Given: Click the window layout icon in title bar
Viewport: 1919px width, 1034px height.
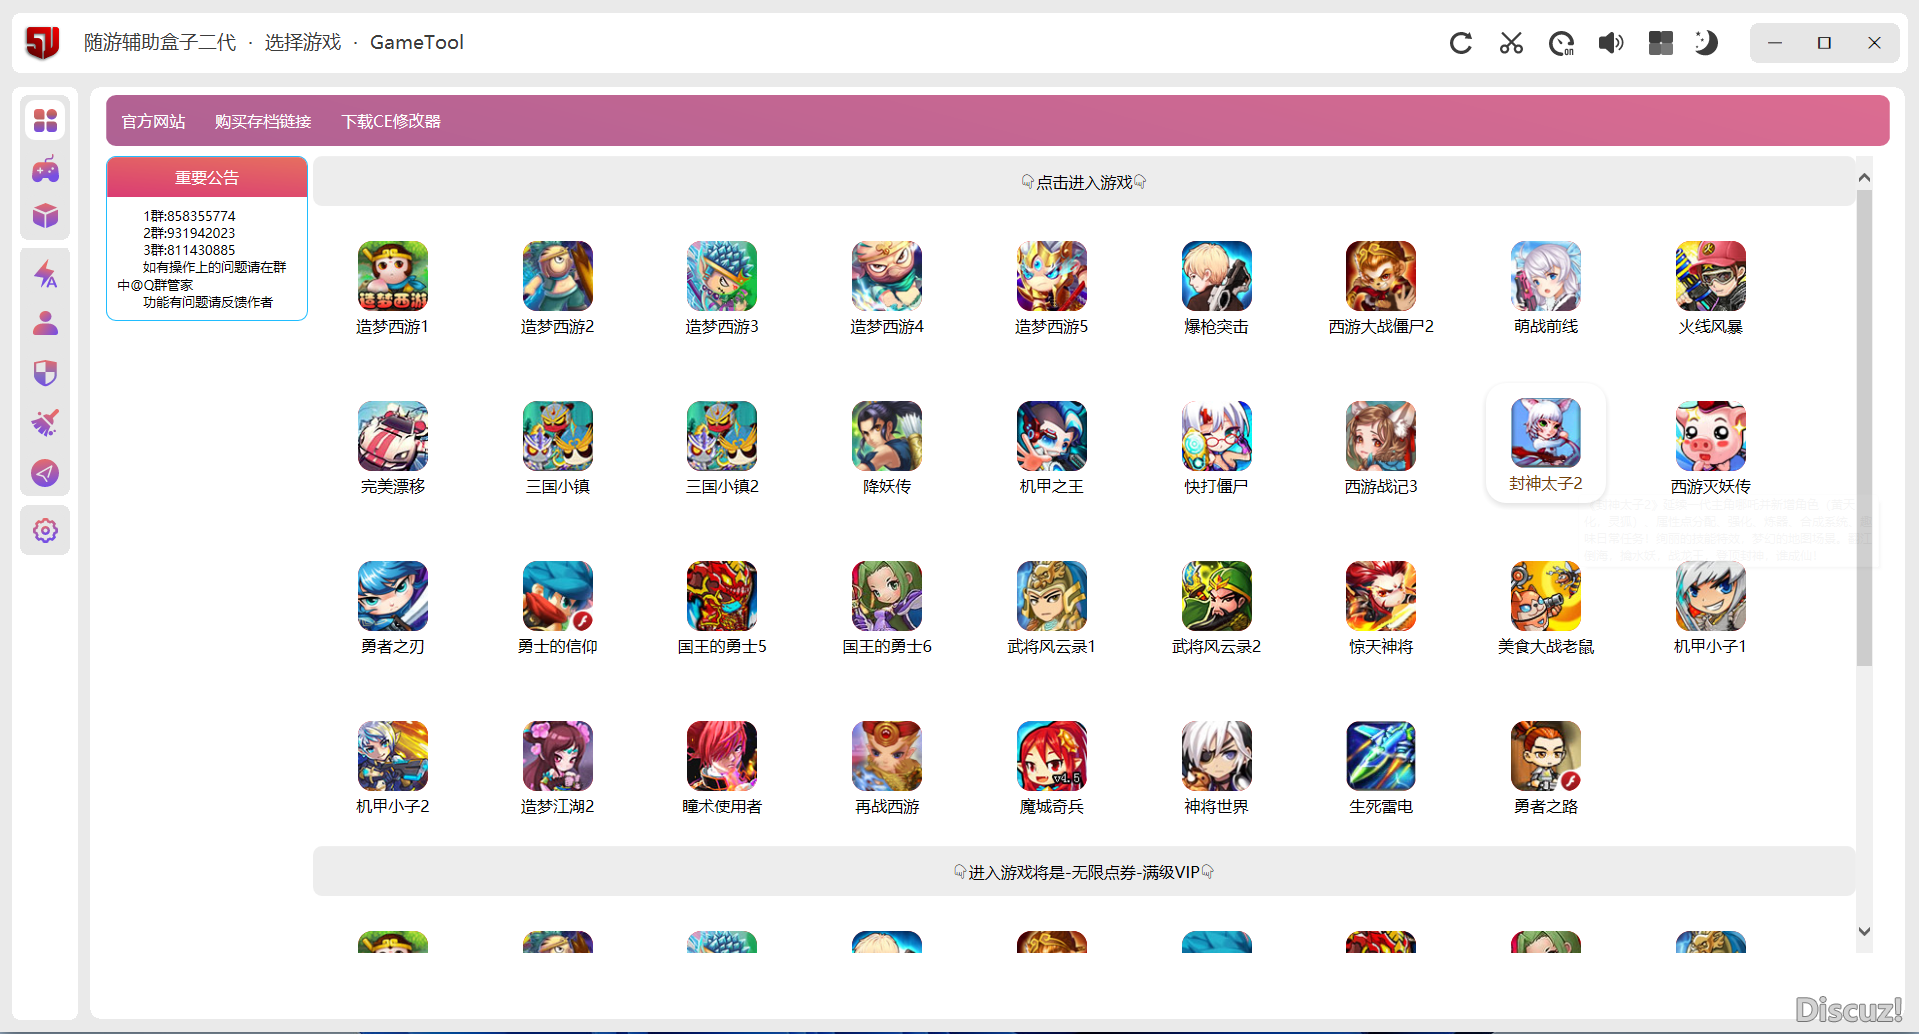Looking at the screenshot, I should pyautogui.click(x=1661, y=43).
